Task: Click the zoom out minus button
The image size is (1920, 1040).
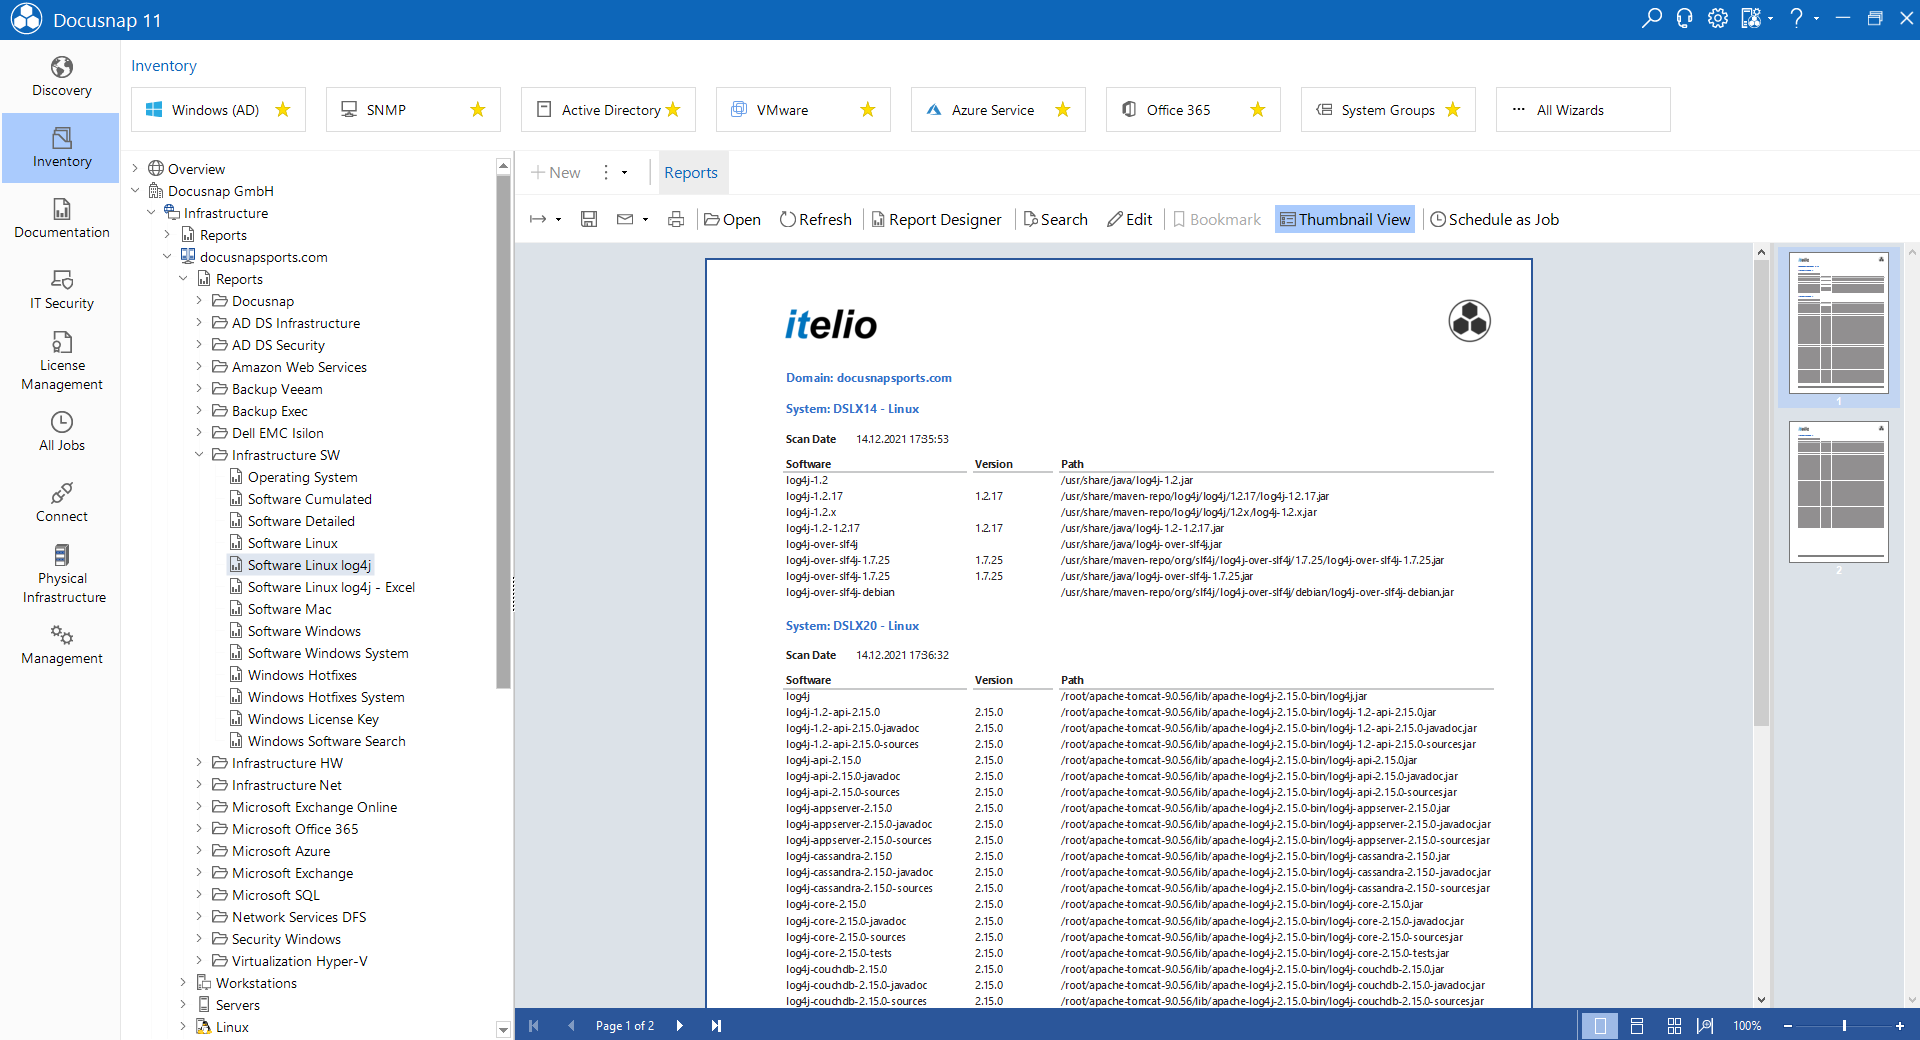Action: [1788, 1025]
